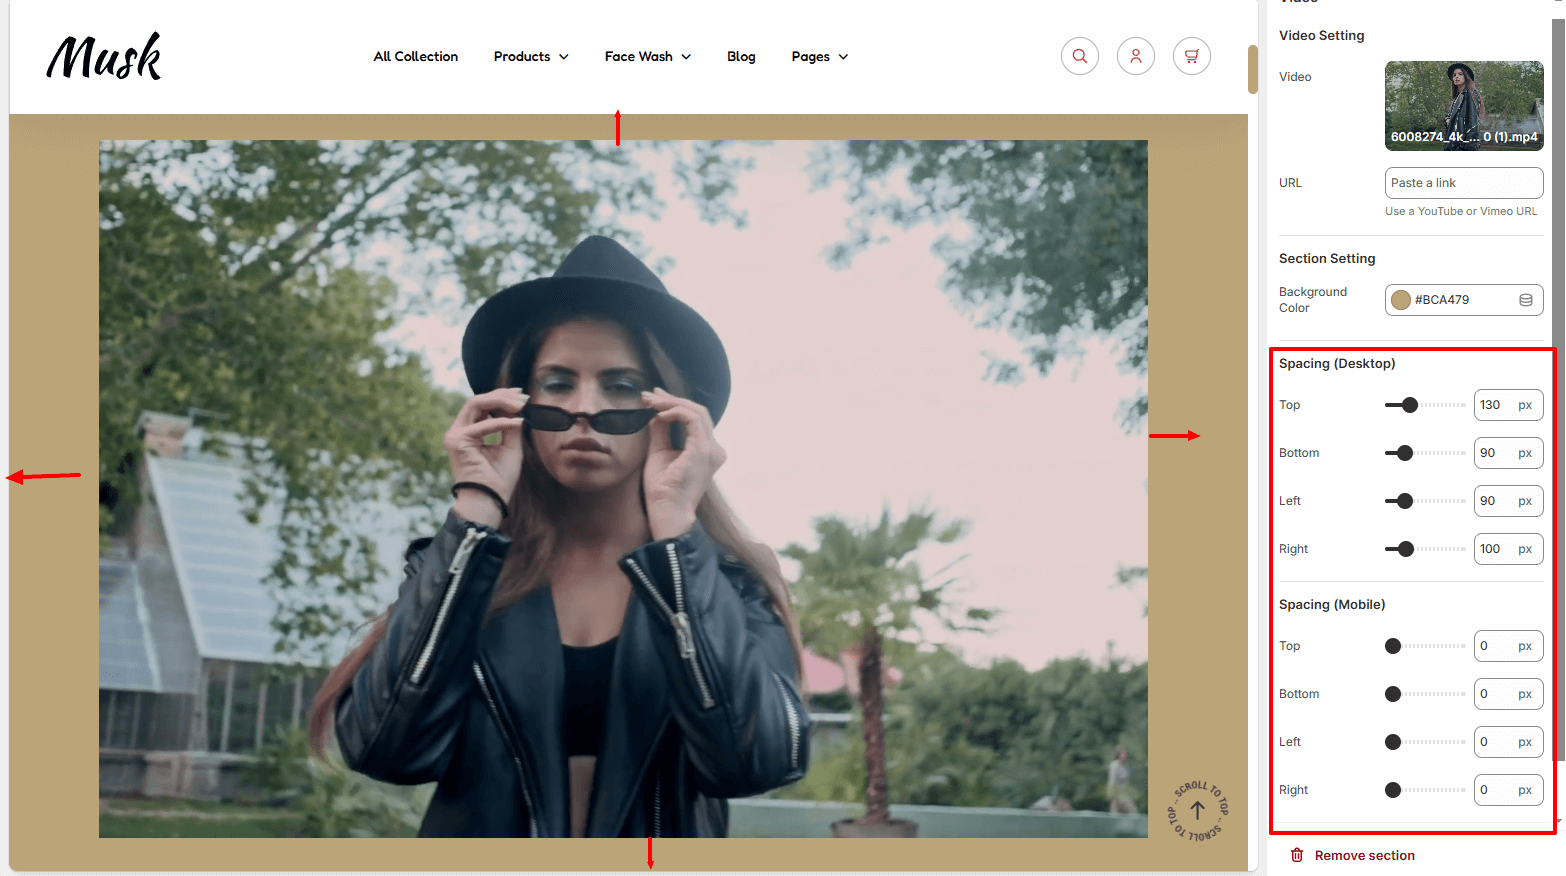Click the Paste a link URL field
Viewport: 1566px width, 876px height.
(x=1464, y=183)
